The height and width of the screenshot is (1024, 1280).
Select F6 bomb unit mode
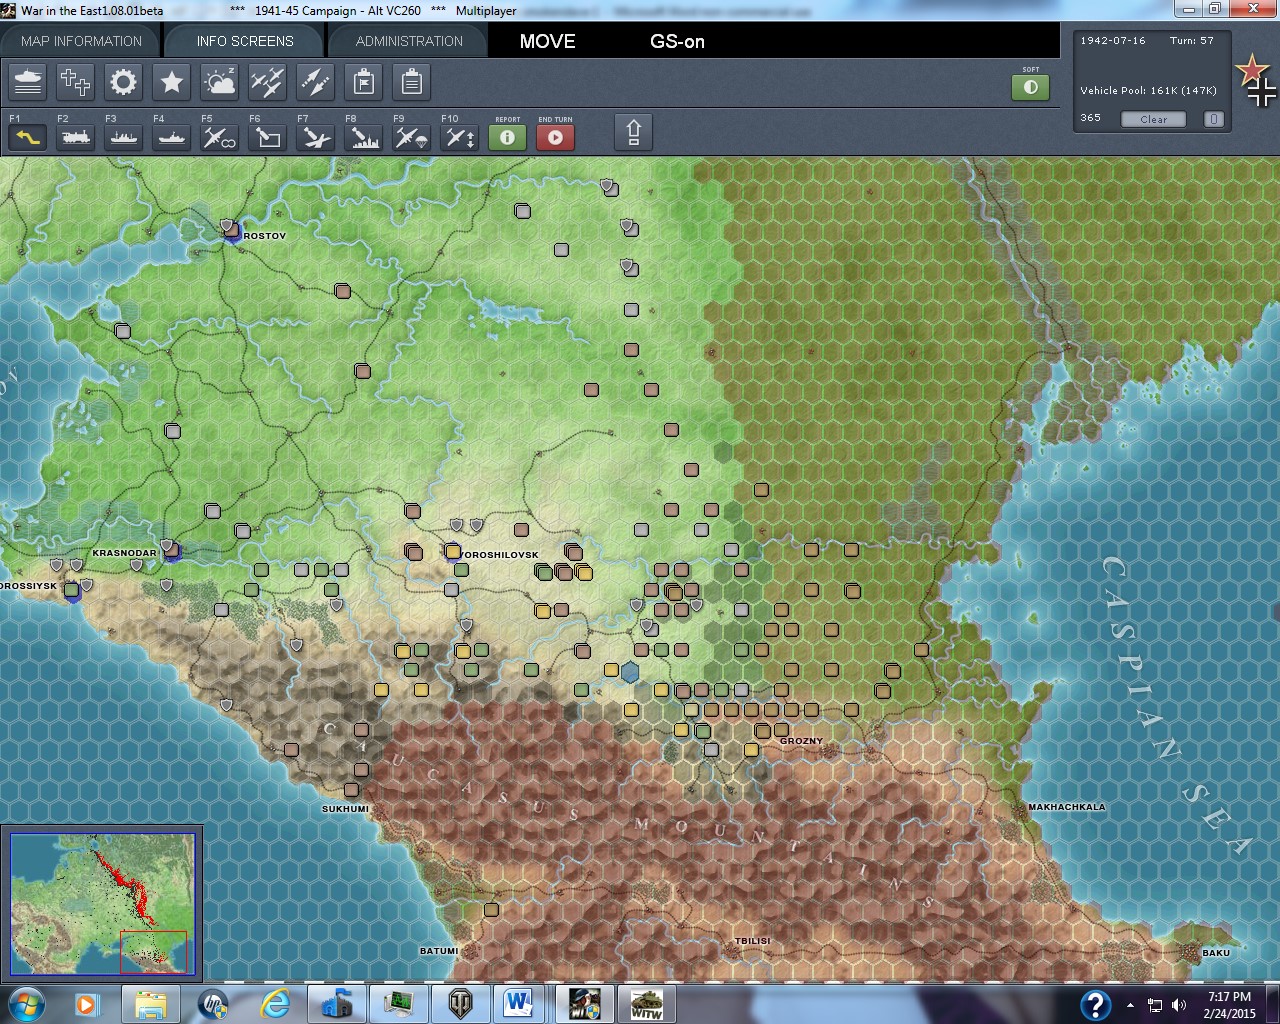268,137
